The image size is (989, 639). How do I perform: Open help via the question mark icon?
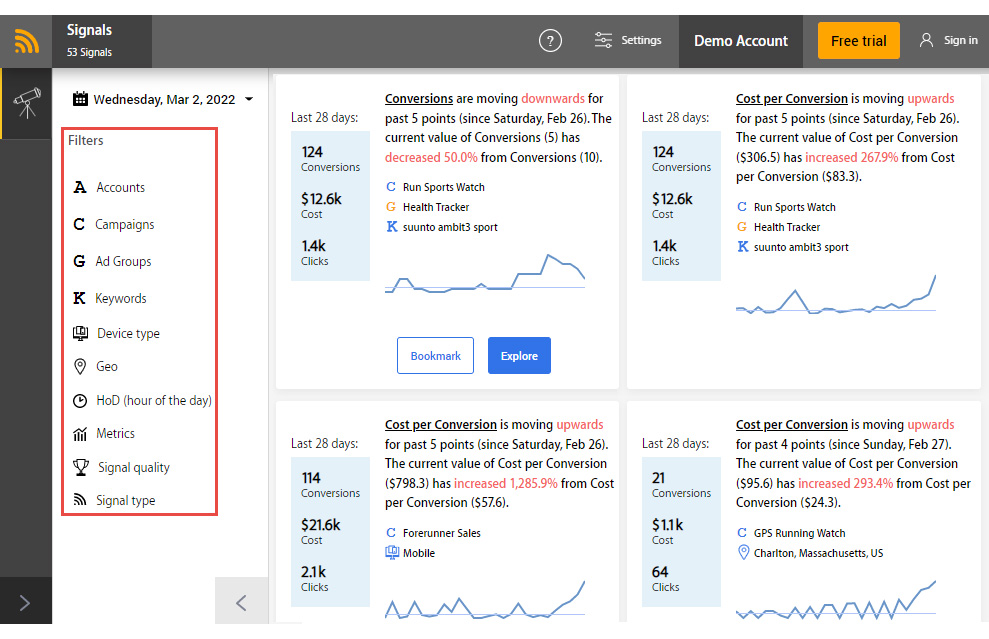pyautogui.click(x=550, y=41)
